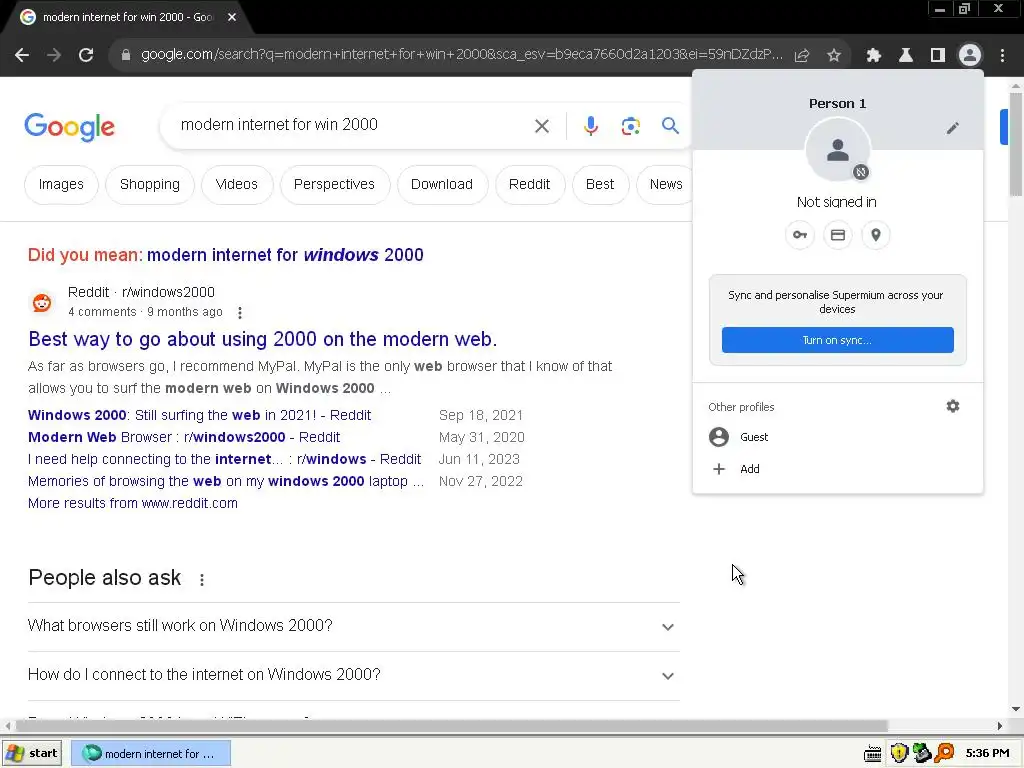Switch to the Guest profile
Viewport: 1024px width, 768px height.
tap(838, 437)
